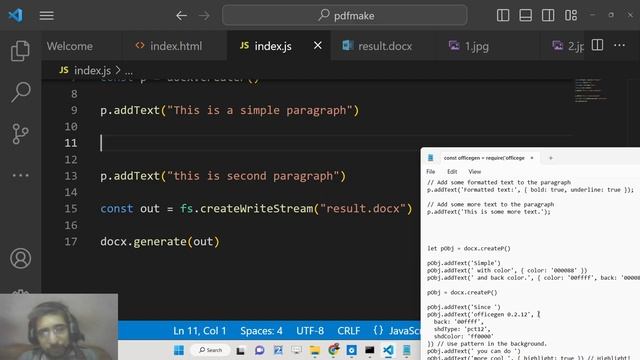Click the VS Code logo in the title bar

[16, 16]
